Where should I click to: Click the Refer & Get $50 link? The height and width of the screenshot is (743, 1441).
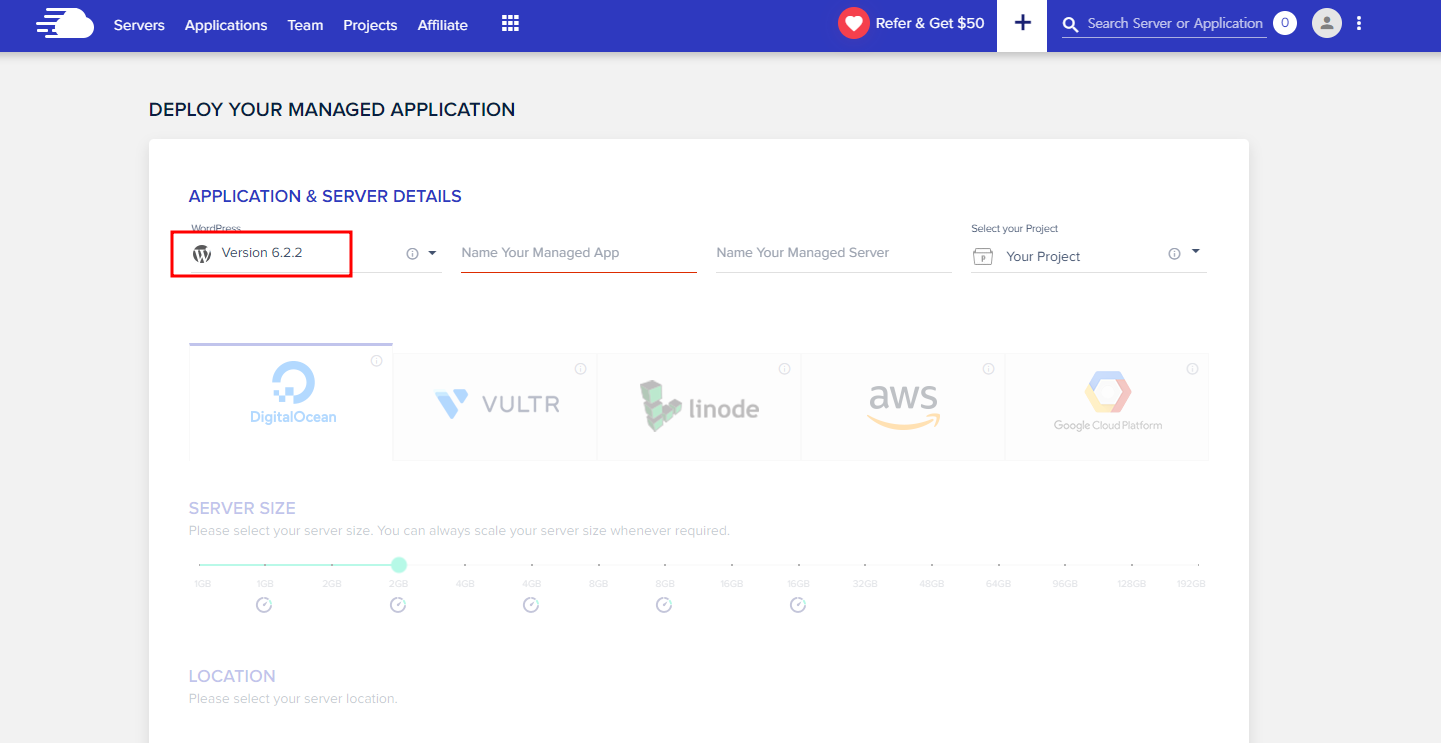pyautogui.click(x=930, y=23)
